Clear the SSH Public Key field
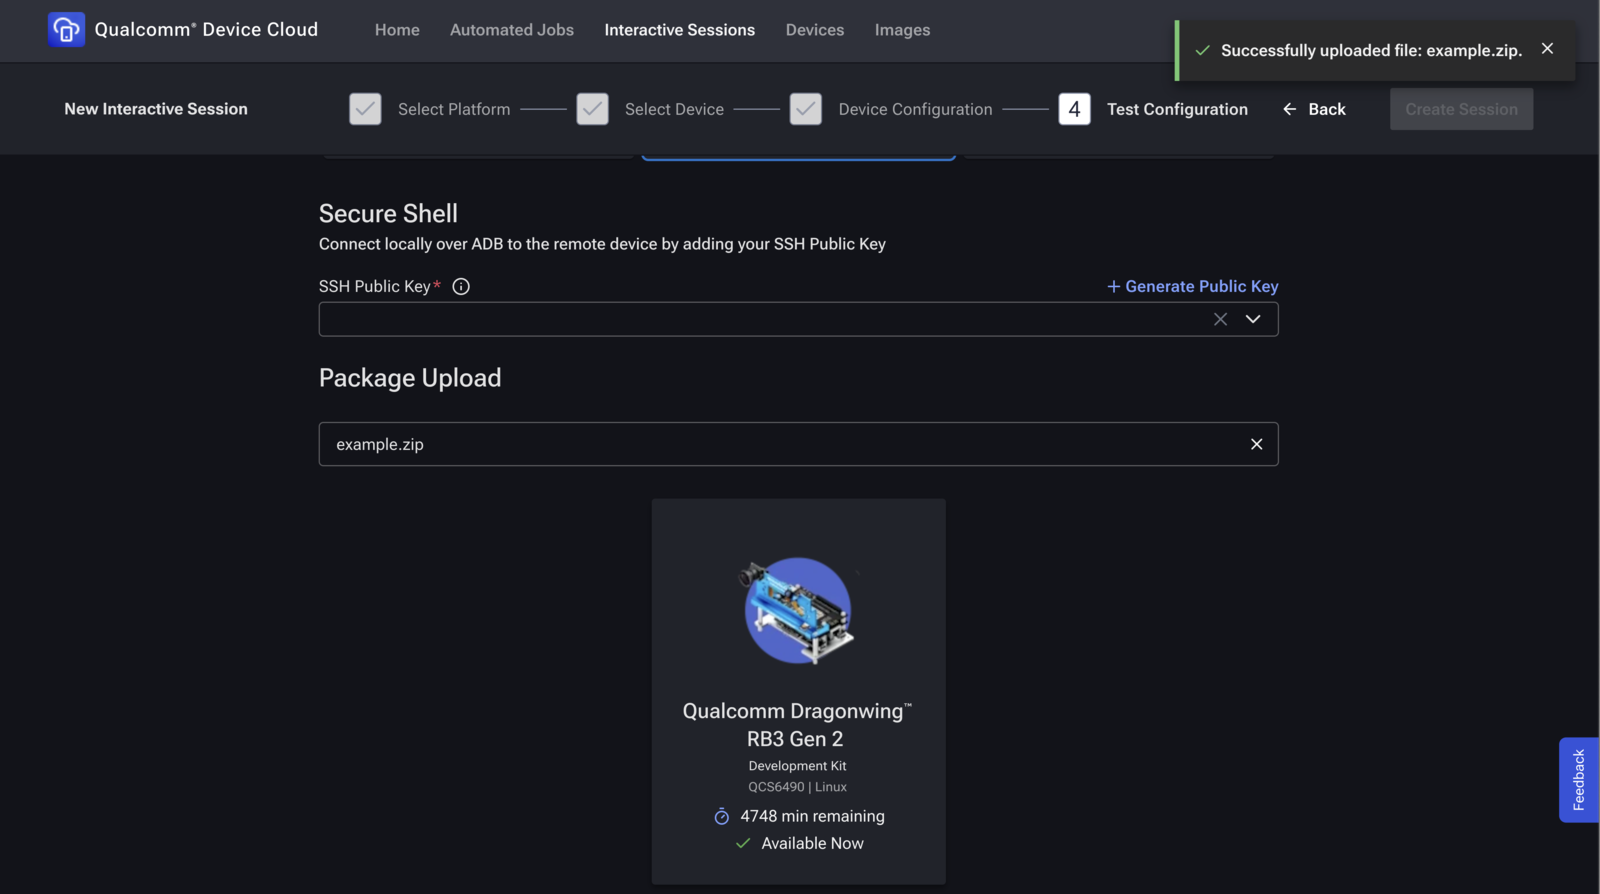The height and width of the screenshot is (894, 1600). click(1220, 319)
